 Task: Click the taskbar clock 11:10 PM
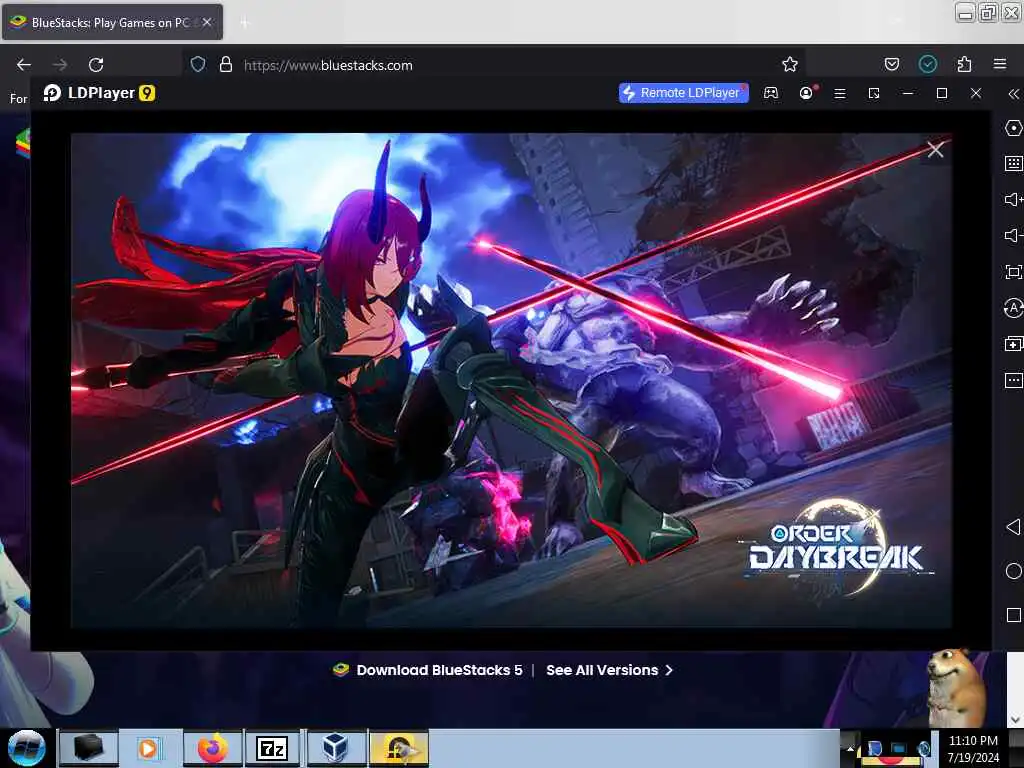point(973,741)
